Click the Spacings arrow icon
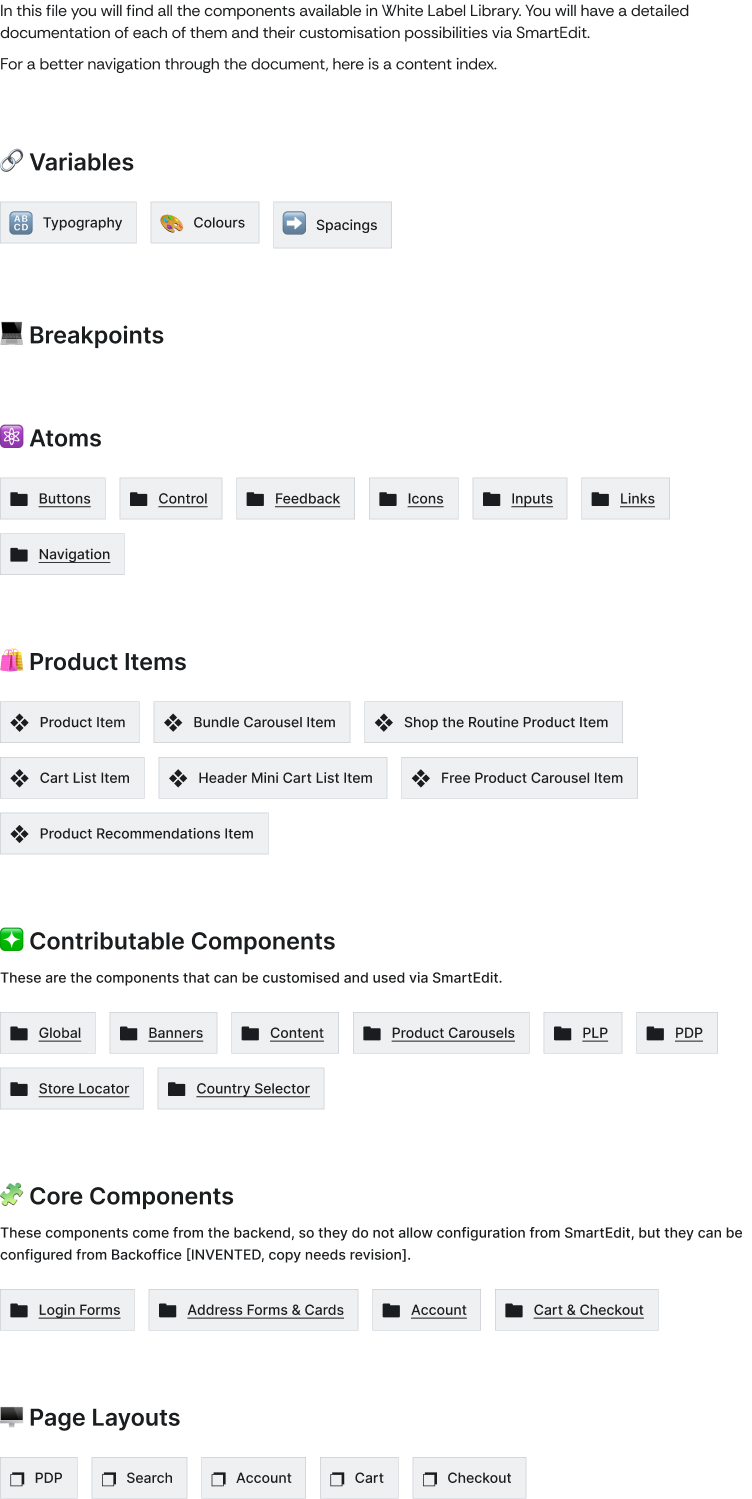The image size is (752, 1499). coord(294,223)
